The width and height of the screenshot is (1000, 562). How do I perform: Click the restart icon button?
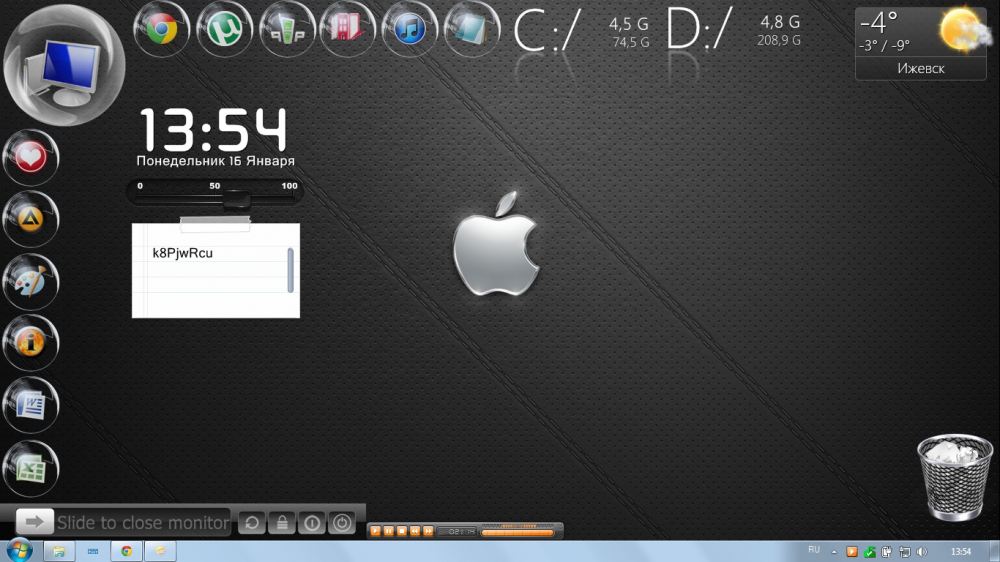(252, 523)
